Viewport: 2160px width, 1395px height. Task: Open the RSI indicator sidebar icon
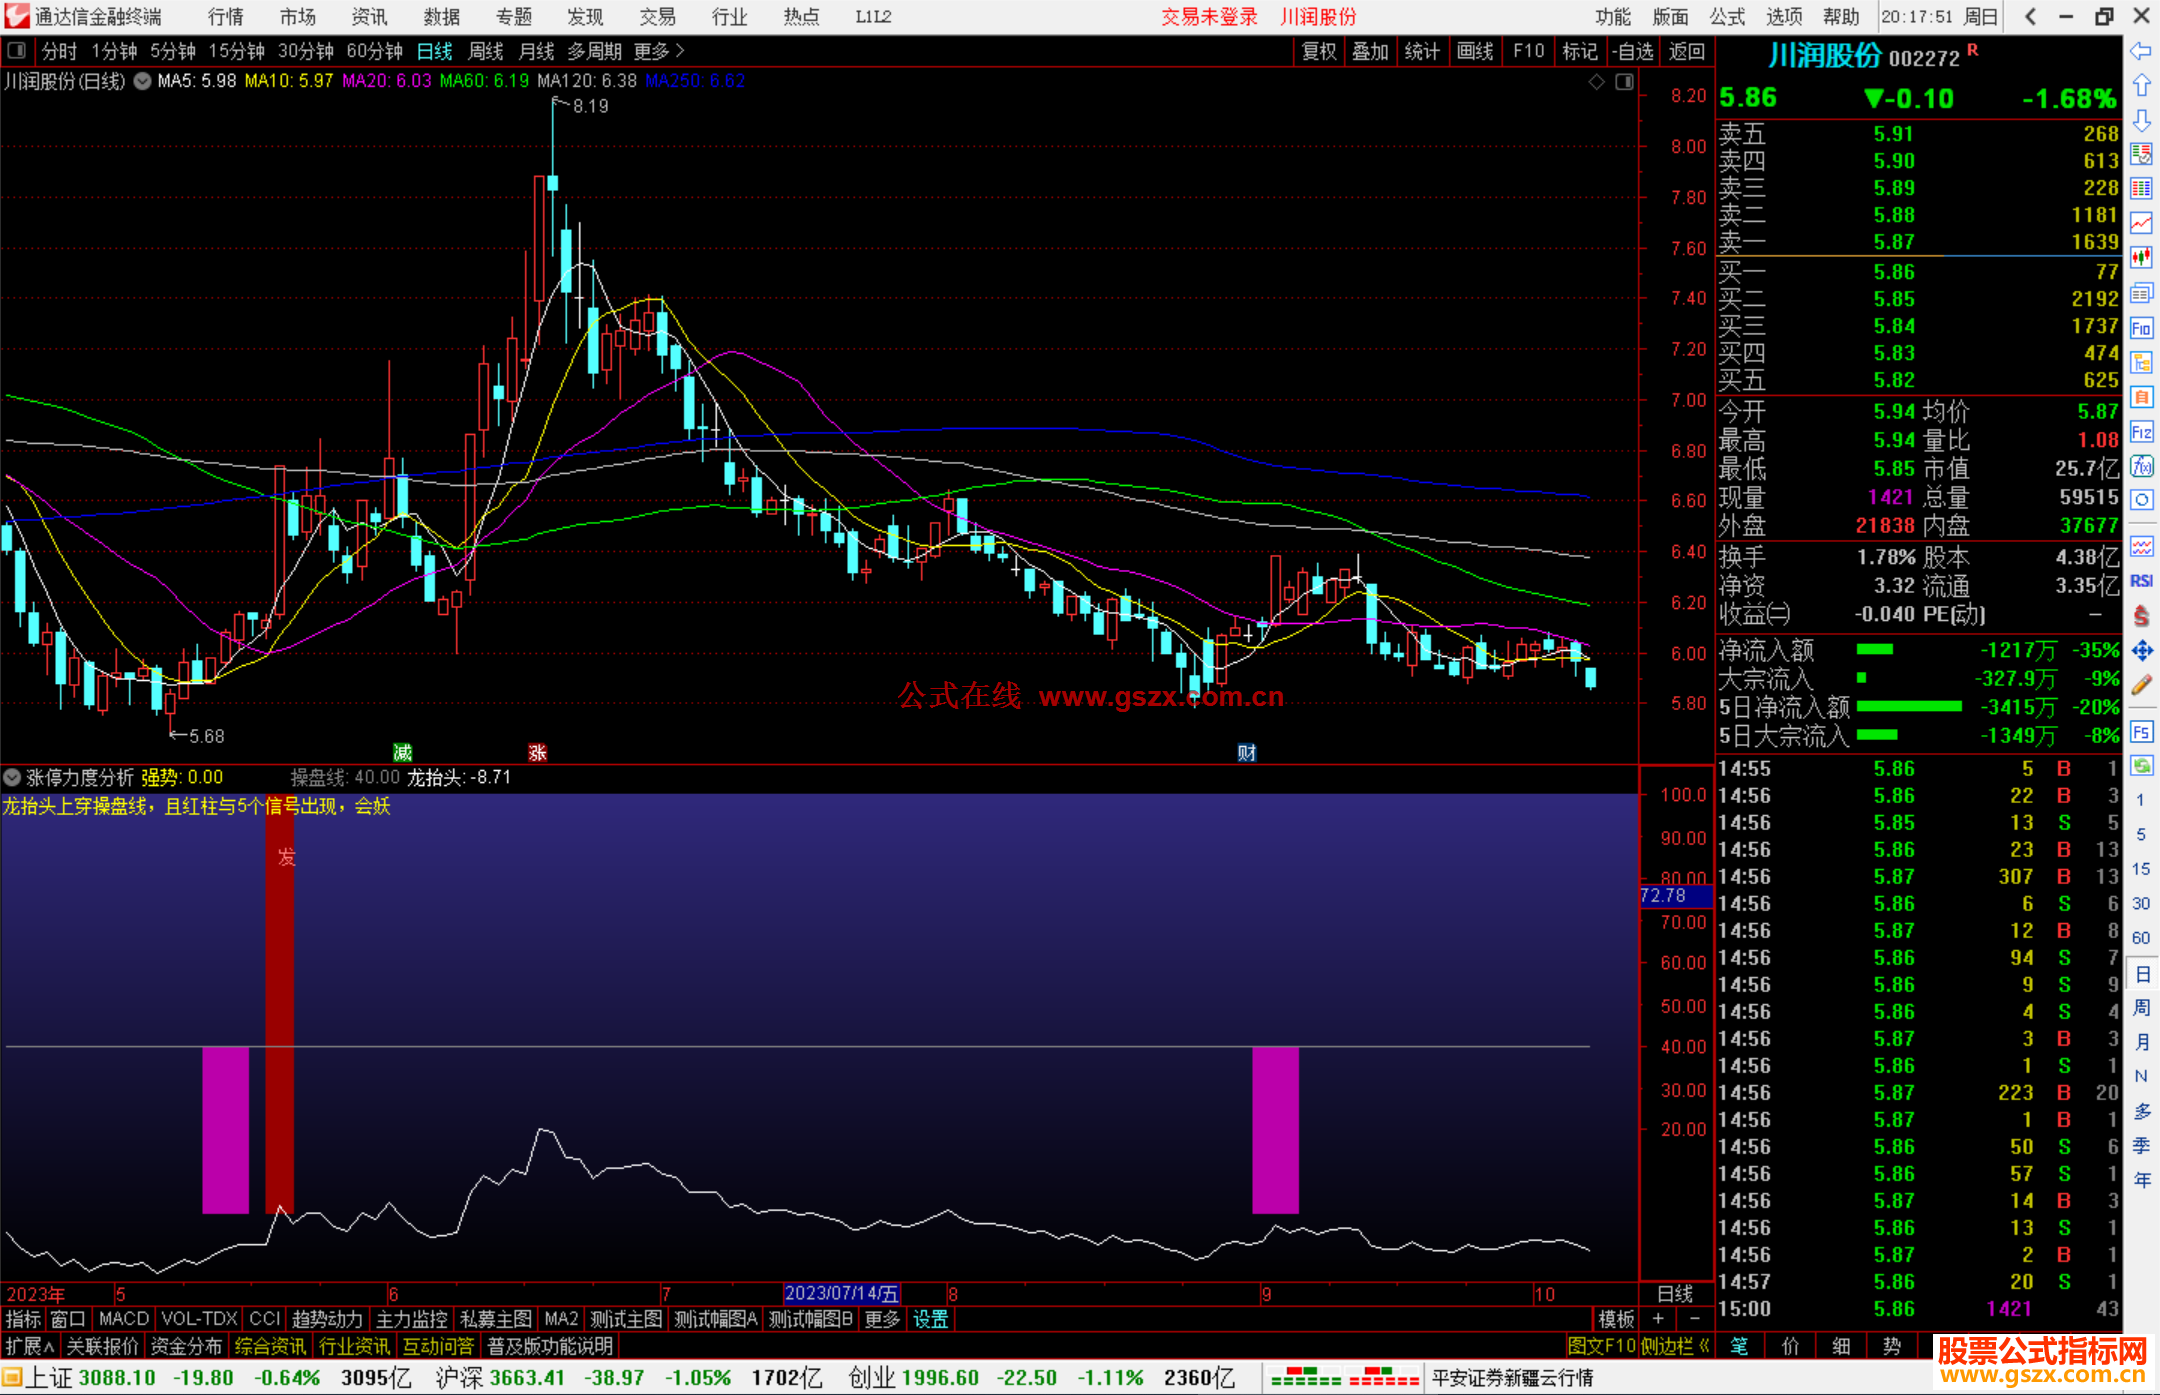2141,581
